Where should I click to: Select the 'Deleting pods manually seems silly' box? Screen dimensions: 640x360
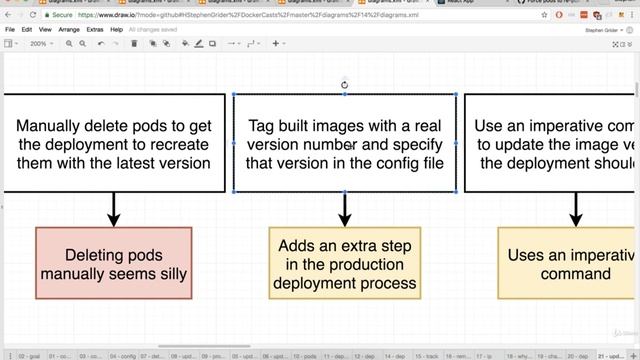click(114, 263)
